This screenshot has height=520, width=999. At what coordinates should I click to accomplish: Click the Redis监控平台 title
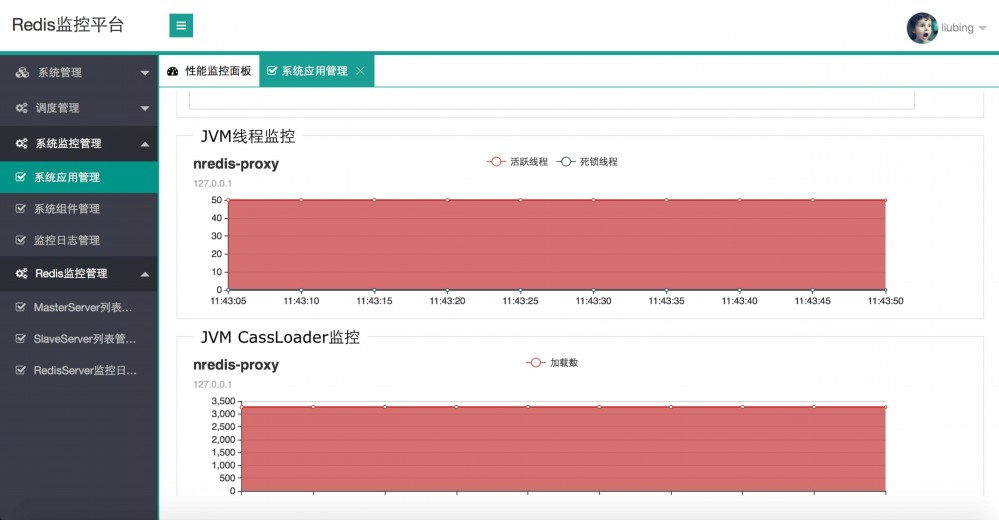68,25
